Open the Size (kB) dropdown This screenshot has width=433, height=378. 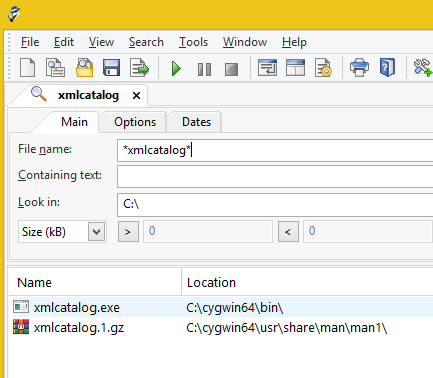click(96, 231)
